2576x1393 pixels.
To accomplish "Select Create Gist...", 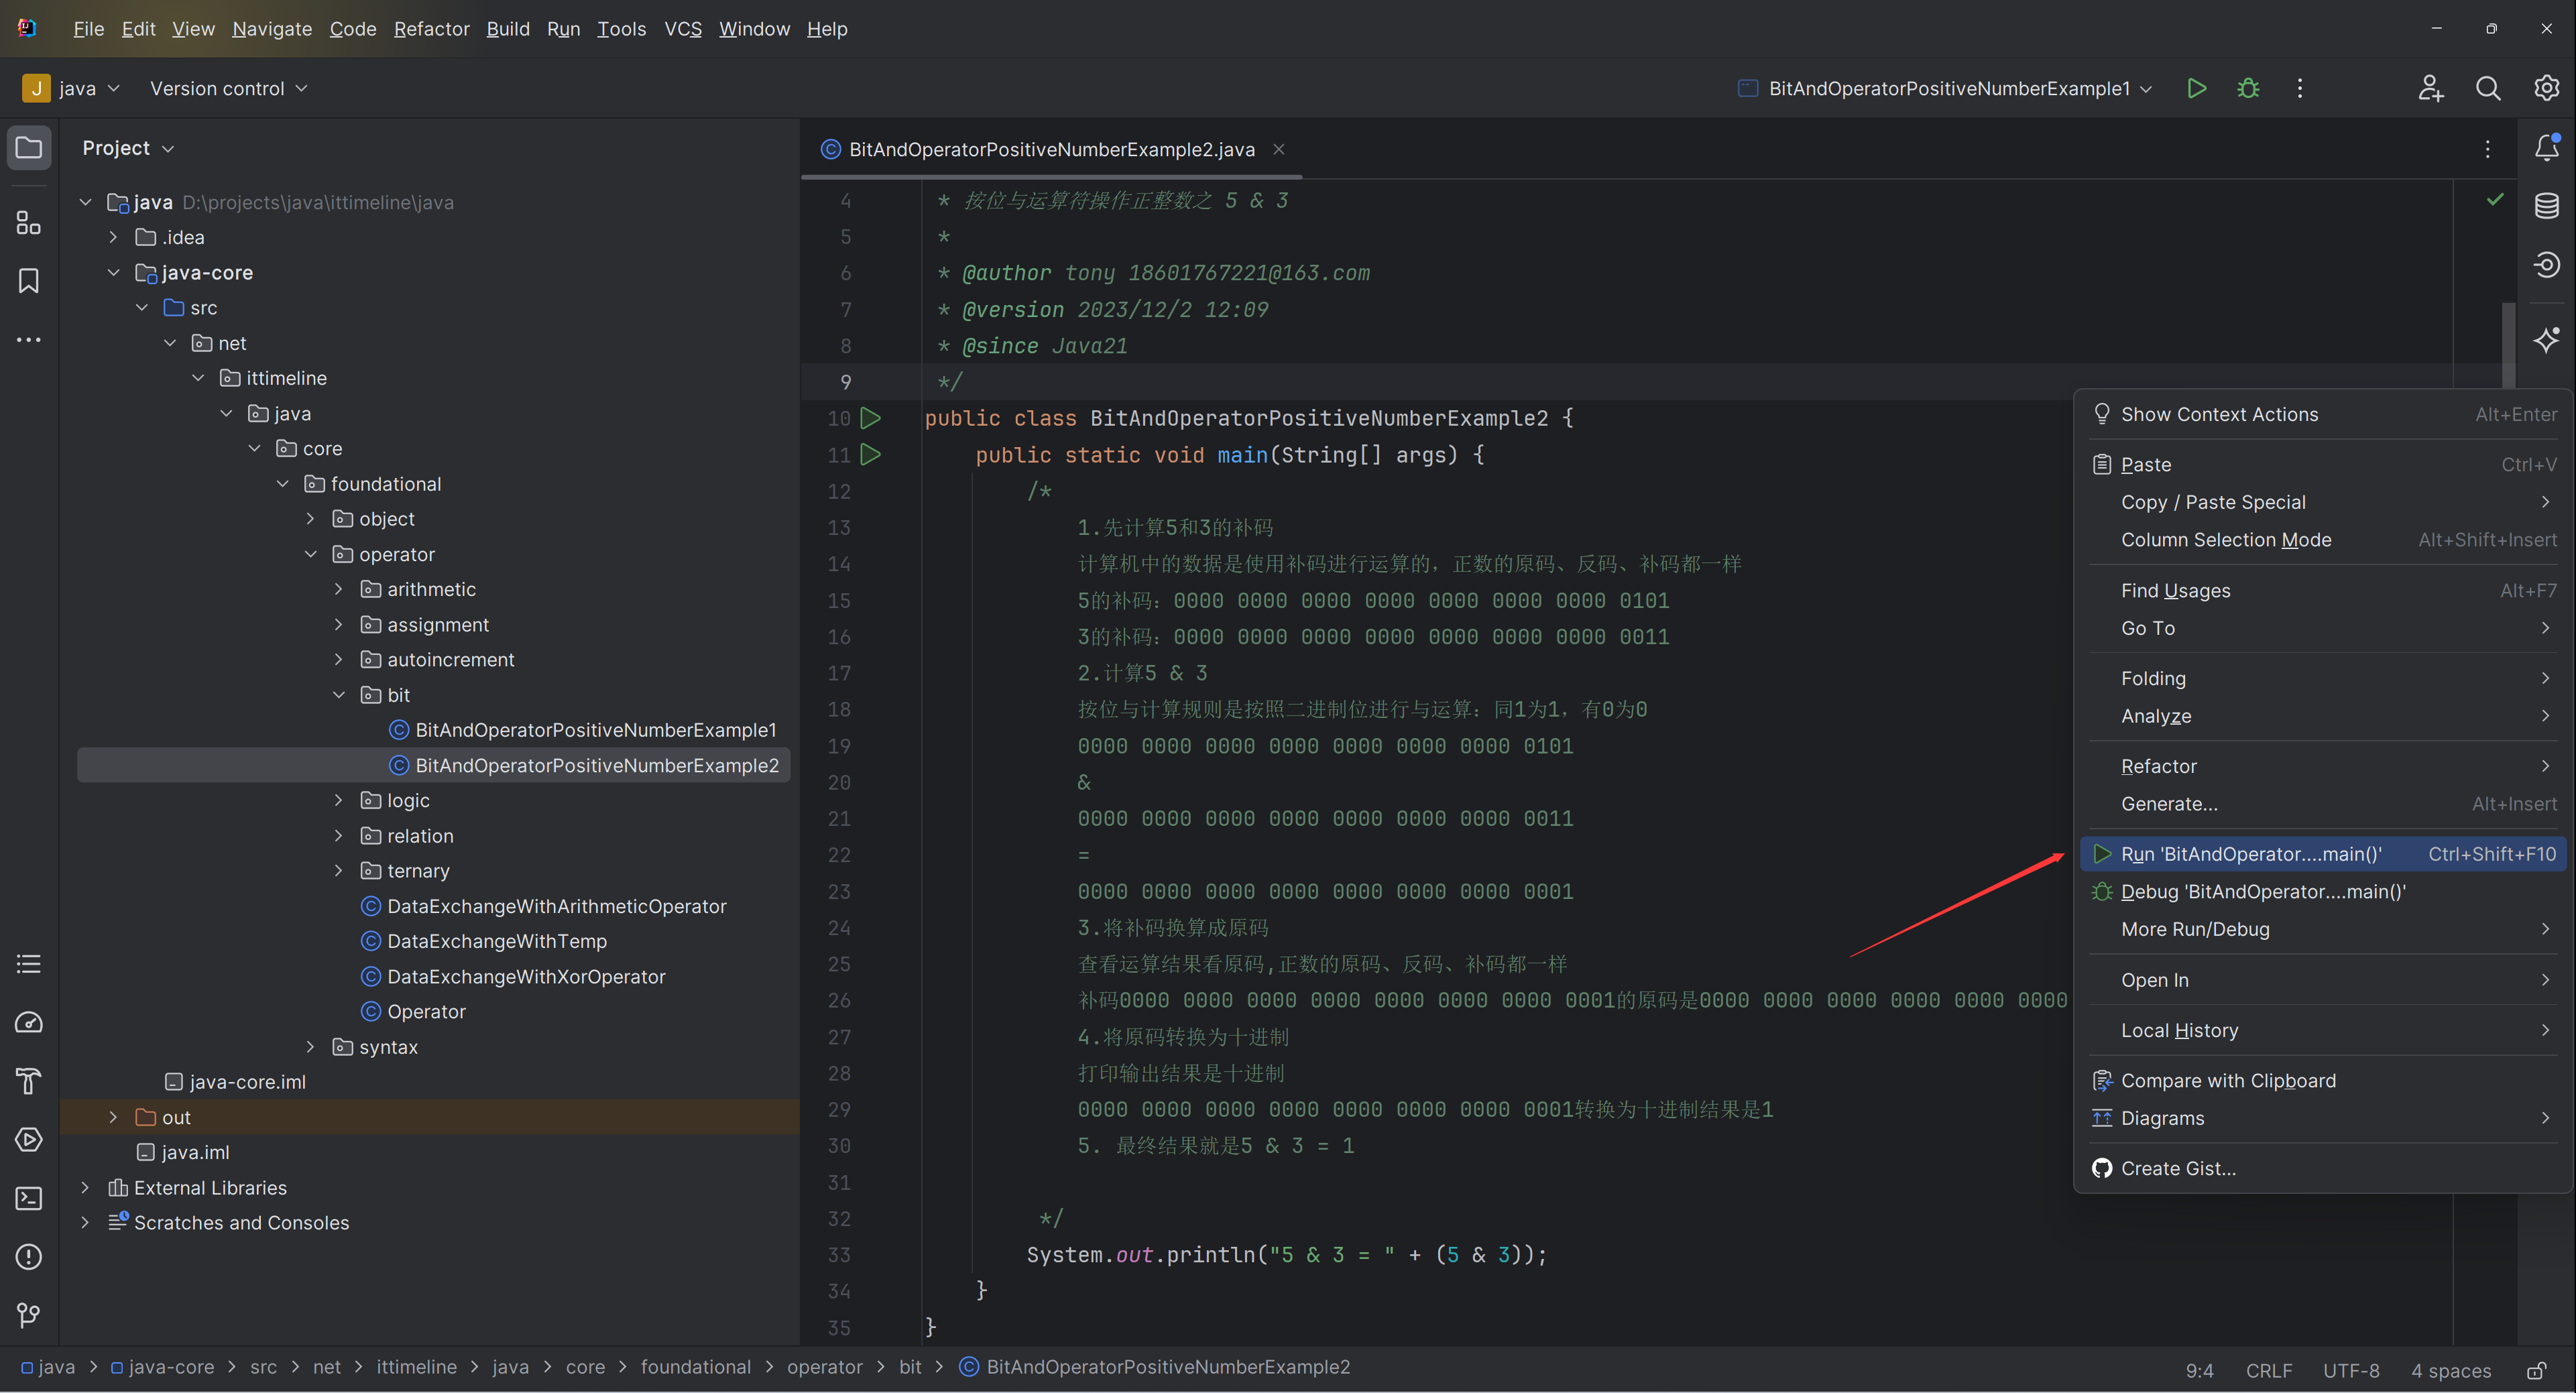I will (x=2324, y=1168).
